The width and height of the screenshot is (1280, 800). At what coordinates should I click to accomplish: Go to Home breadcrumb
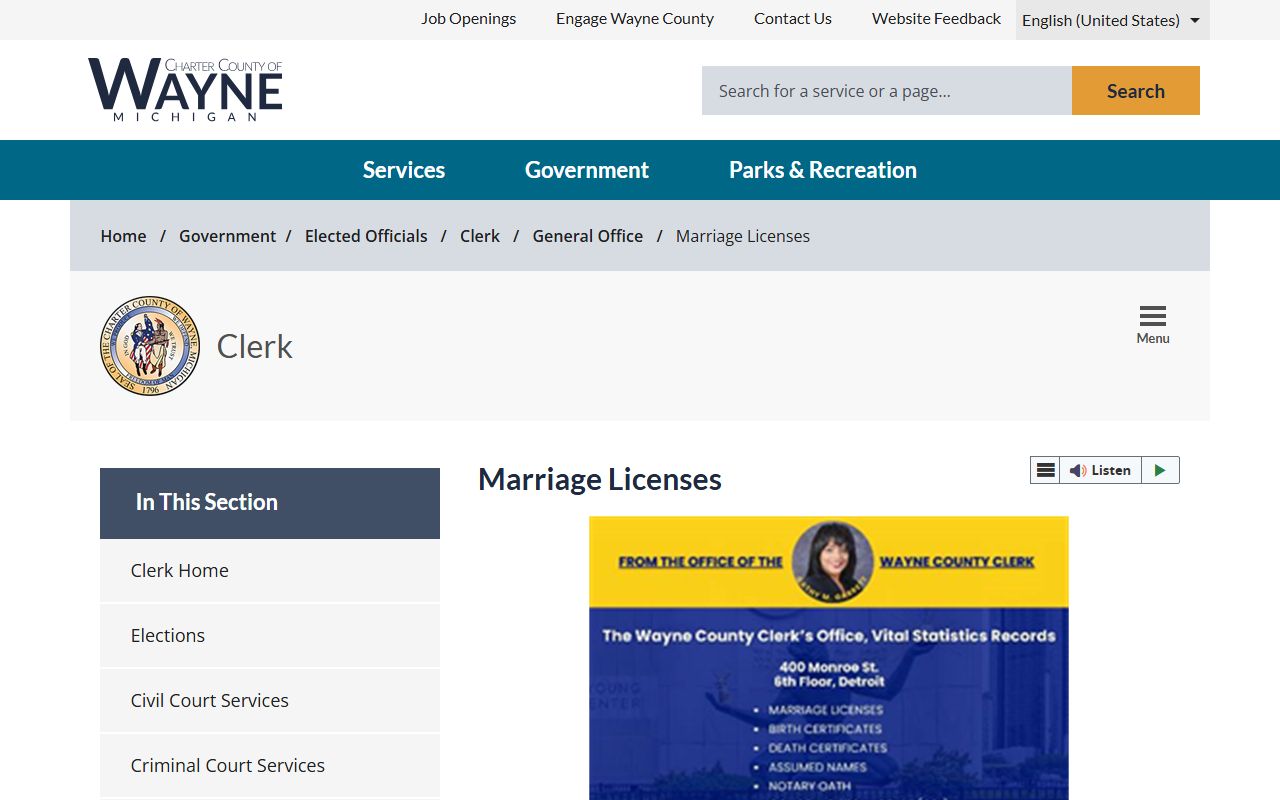click(123, 236)
